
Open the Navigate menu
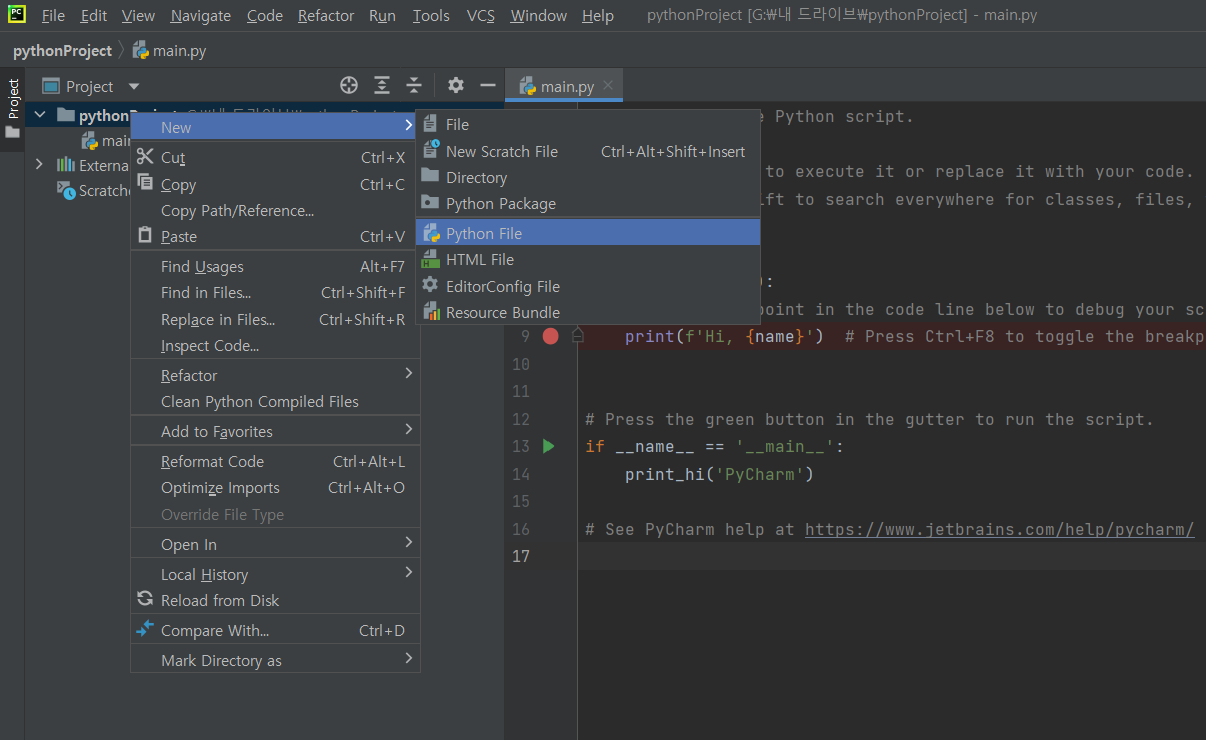click(201, 16)
